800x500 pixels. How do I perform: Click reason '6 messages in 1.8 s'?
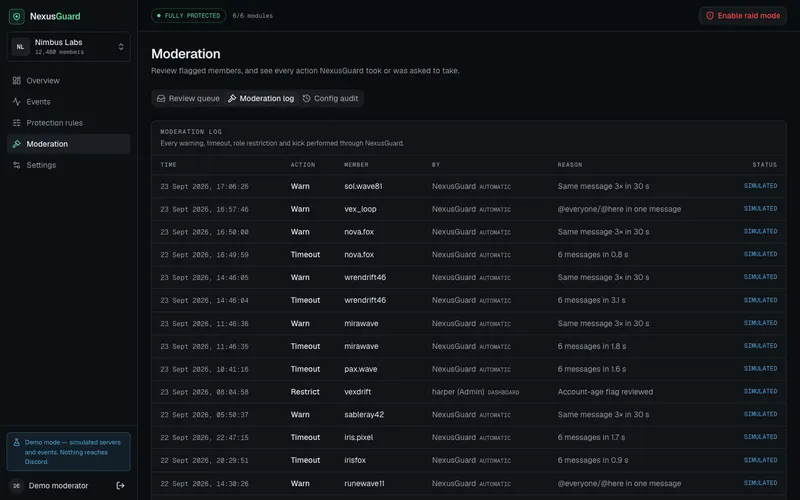click(x=591, y=346)
